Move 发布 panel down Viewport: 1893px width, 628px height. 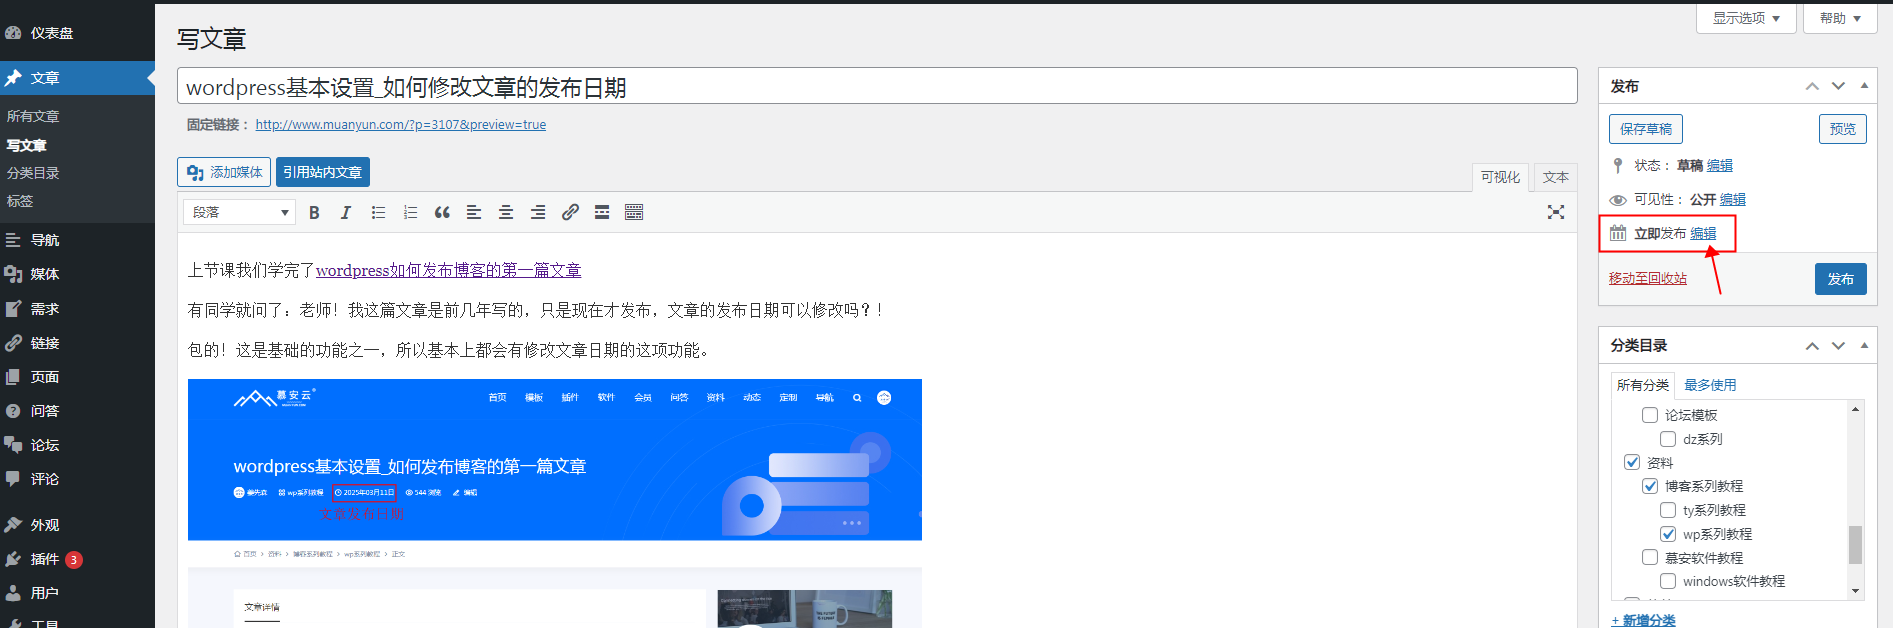coord(1838,86)
